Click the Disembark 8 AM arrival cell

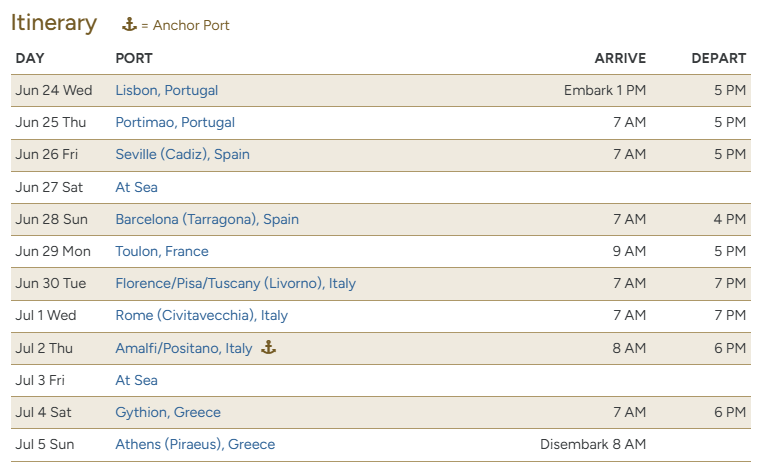point(592,444)
